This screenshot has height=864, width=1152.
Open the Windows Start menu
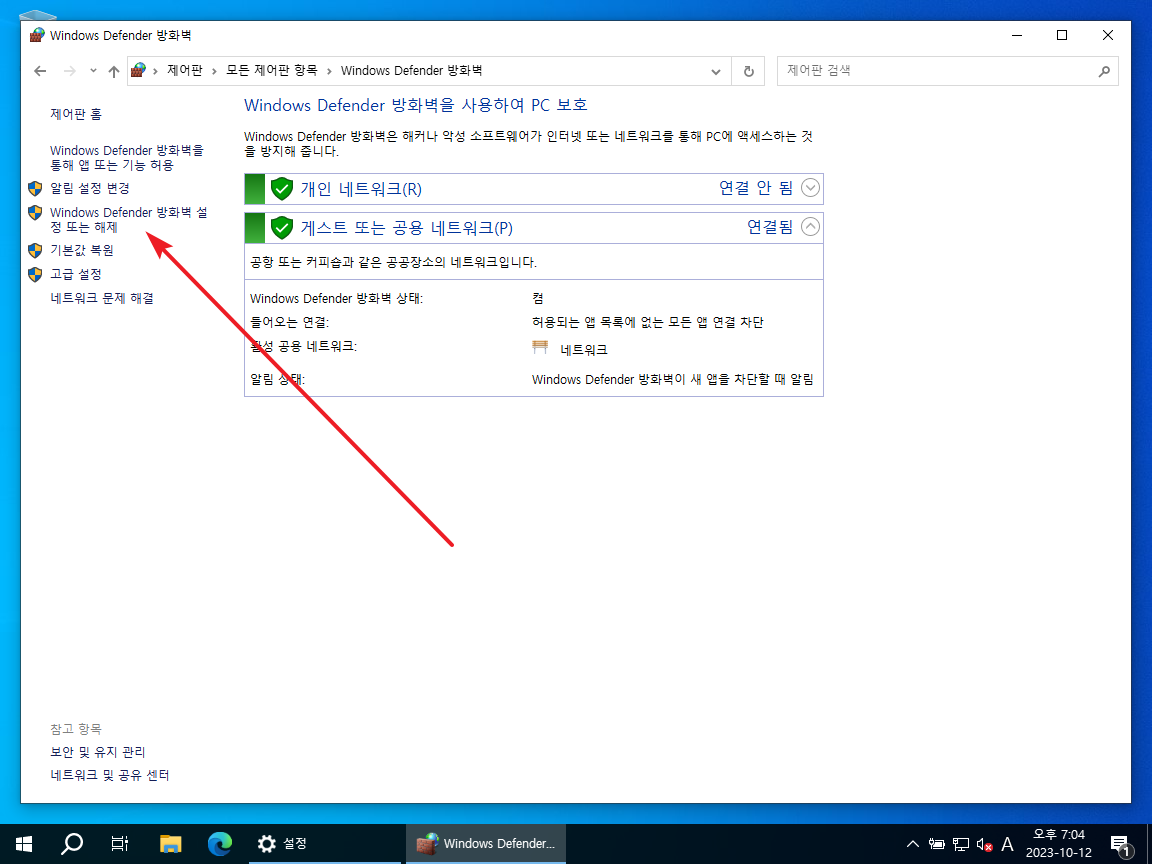[24, 843]
